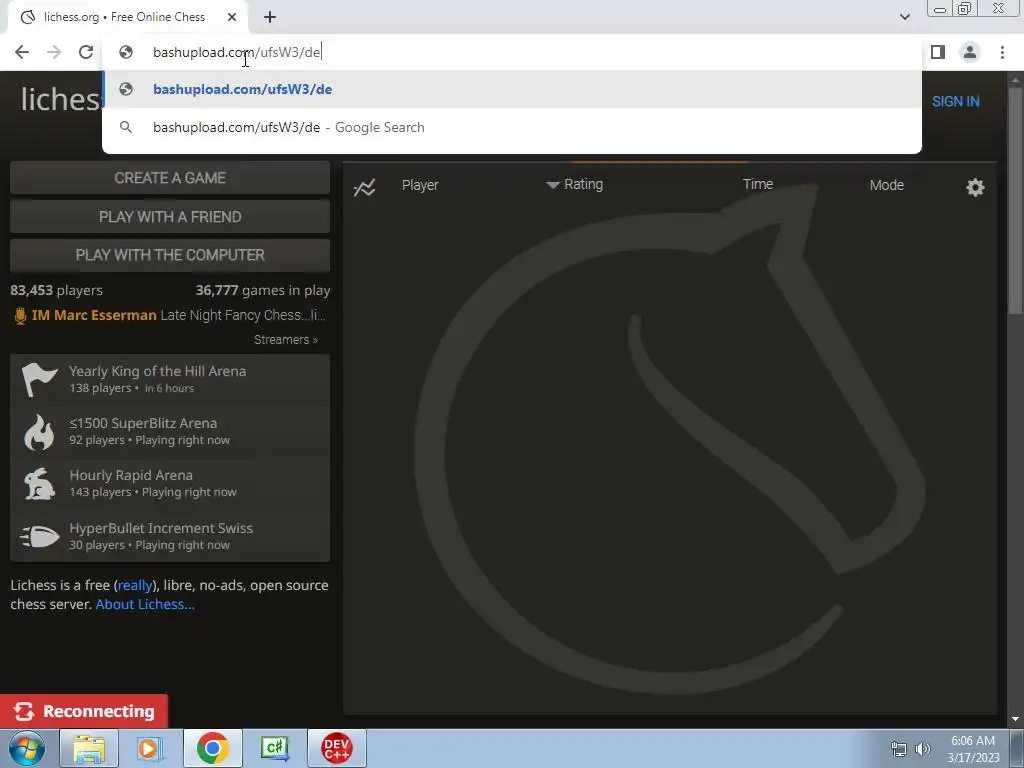Click the scrollbar up arrow
Viewport: 1024px width, 768px height.
tap(1015, 80)
